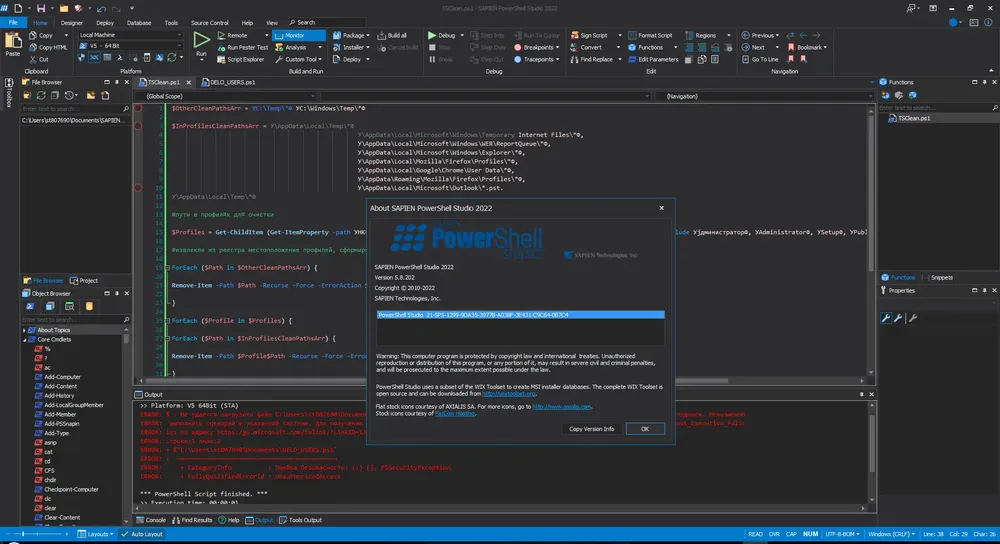Switch to the Project tab beside File Browser

tap(84, 281)
